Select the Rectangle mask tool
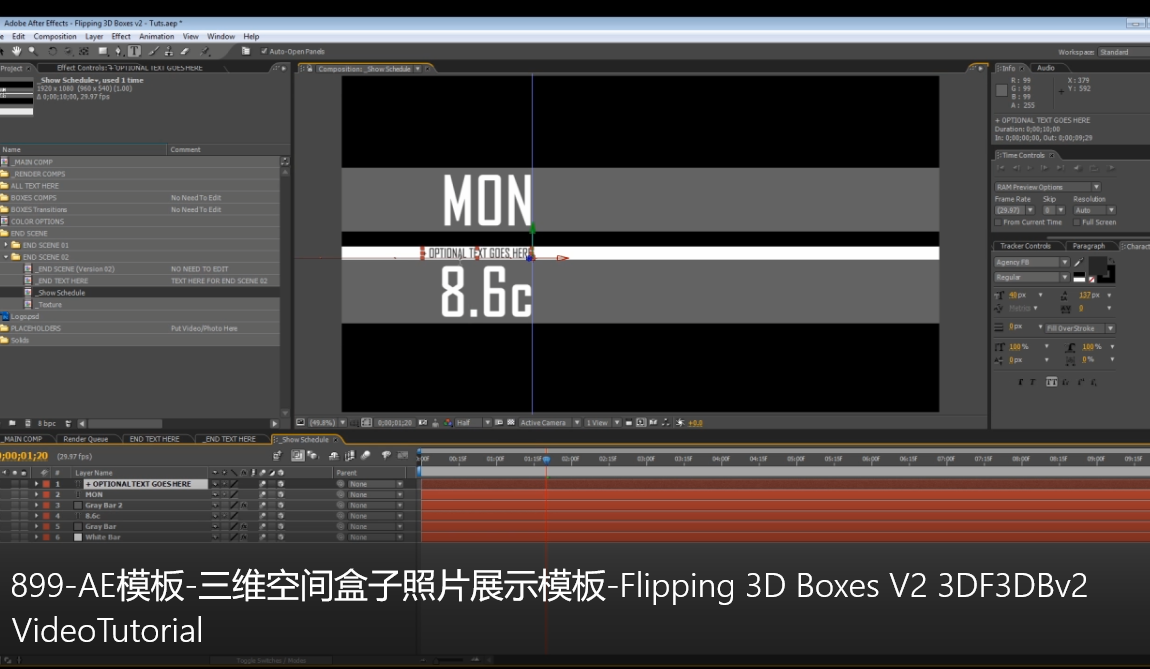 (103, 51)
